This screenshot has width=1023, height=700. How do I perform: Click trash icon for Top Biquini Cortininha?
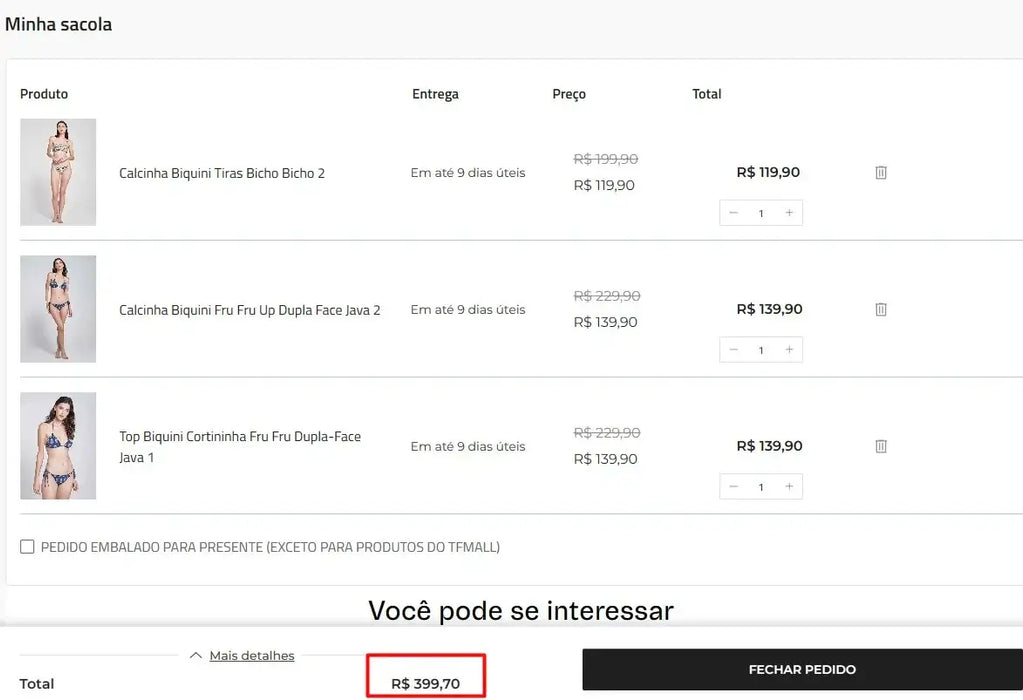(x=881, y=447)
